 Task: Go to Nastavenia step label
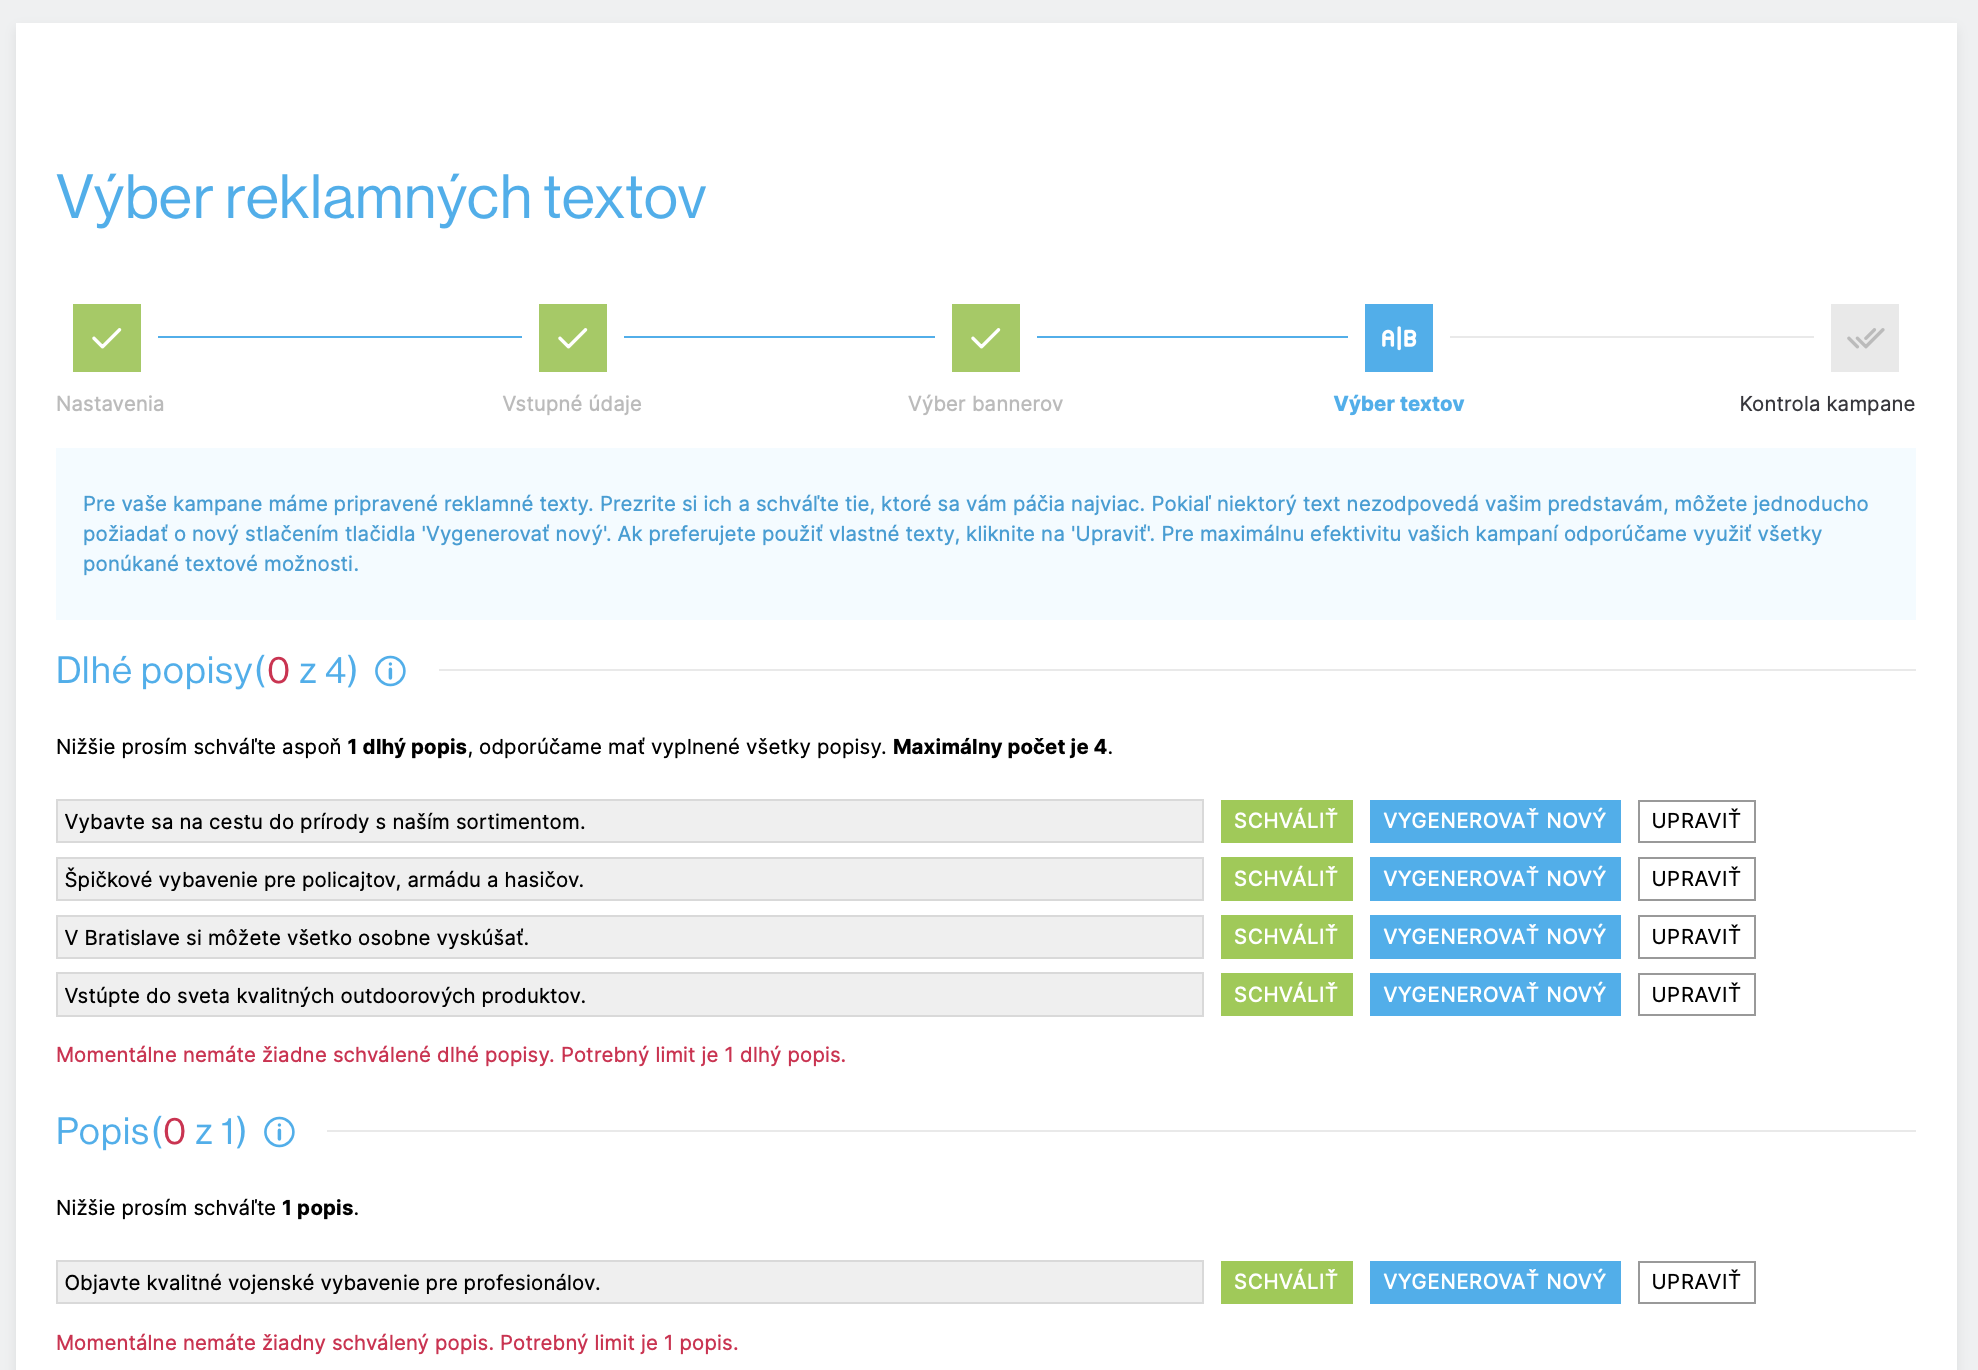point(110,404)
